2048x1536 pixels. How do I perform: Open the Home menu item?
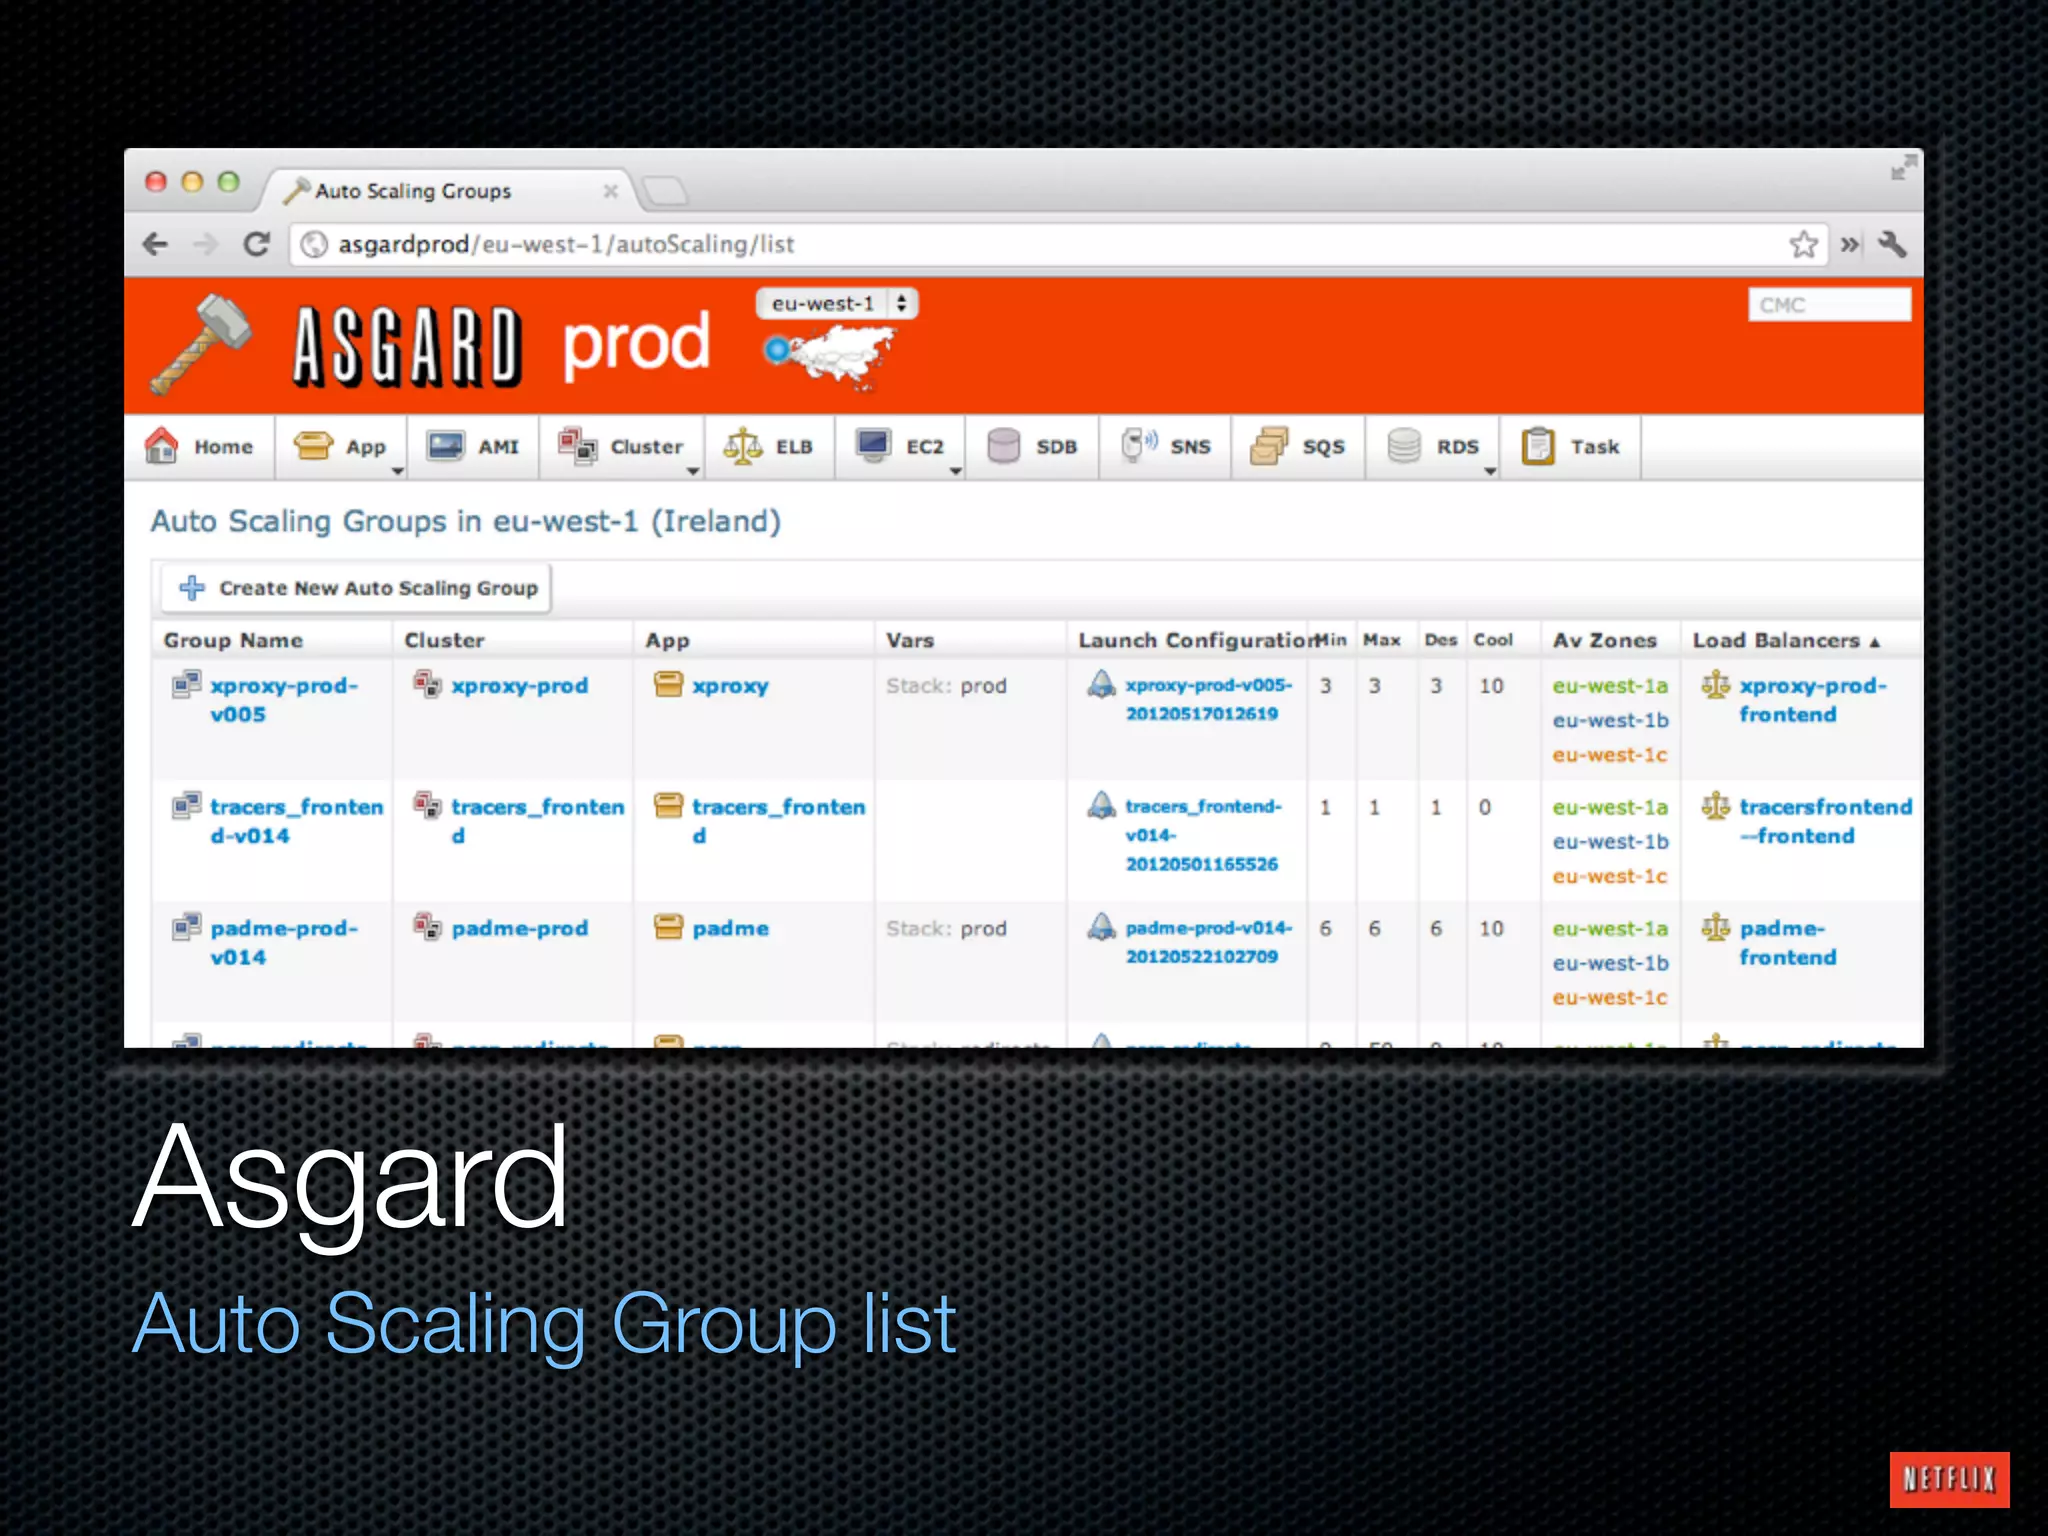200,446
